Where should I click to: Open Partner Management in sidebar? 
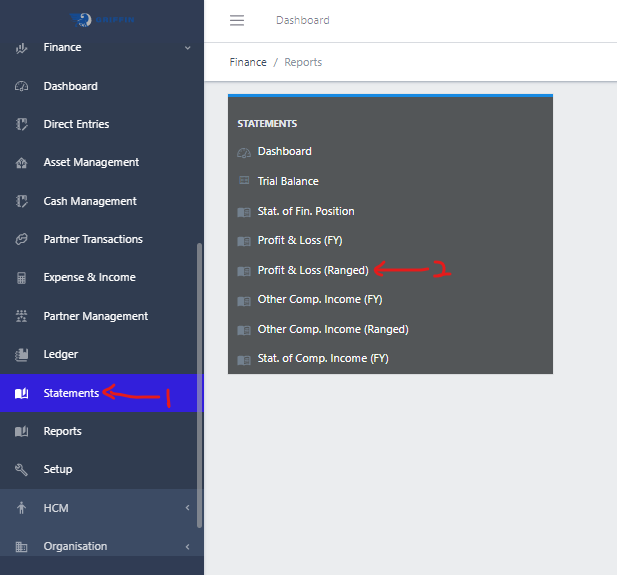click(x=95, y=316)
